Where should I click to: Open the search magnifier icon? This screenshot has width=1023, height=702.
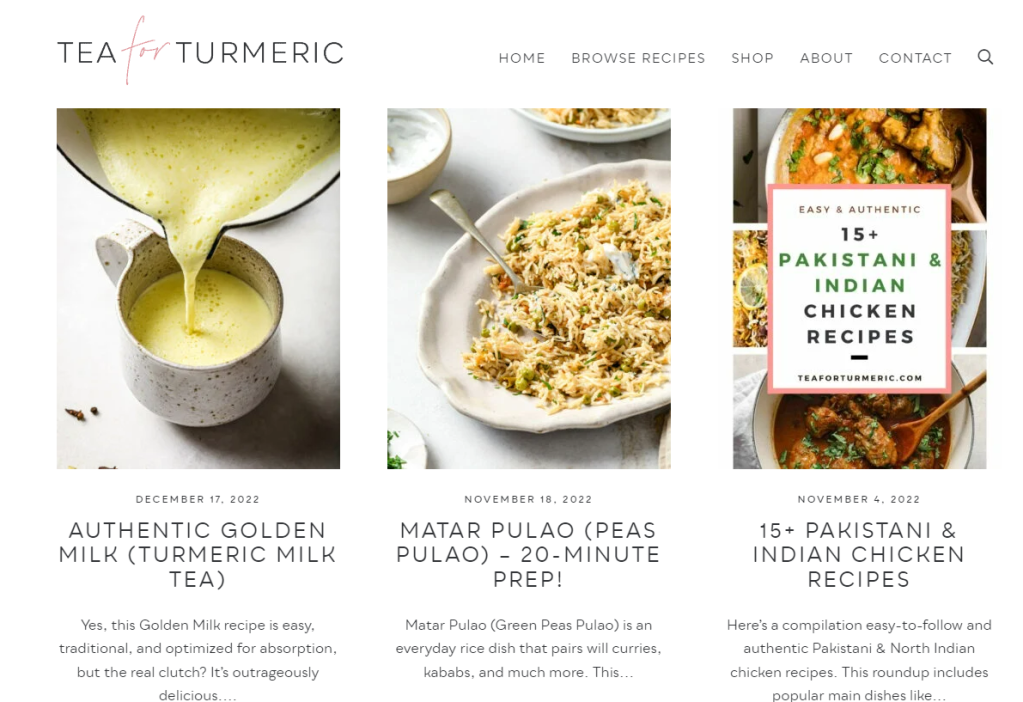pyautogui.click(x=985, y=57)
